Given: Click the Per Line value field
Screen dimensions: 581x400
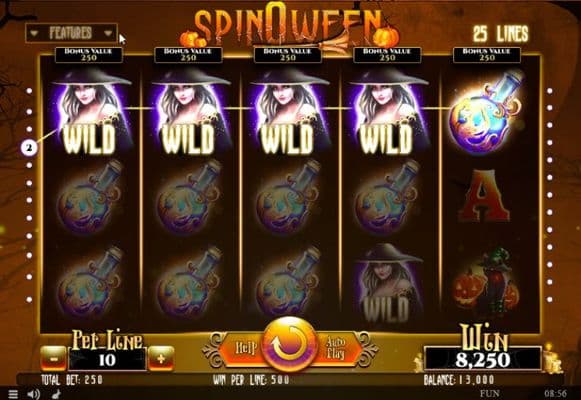Looking at the screenshot, I should pos(107,359).
